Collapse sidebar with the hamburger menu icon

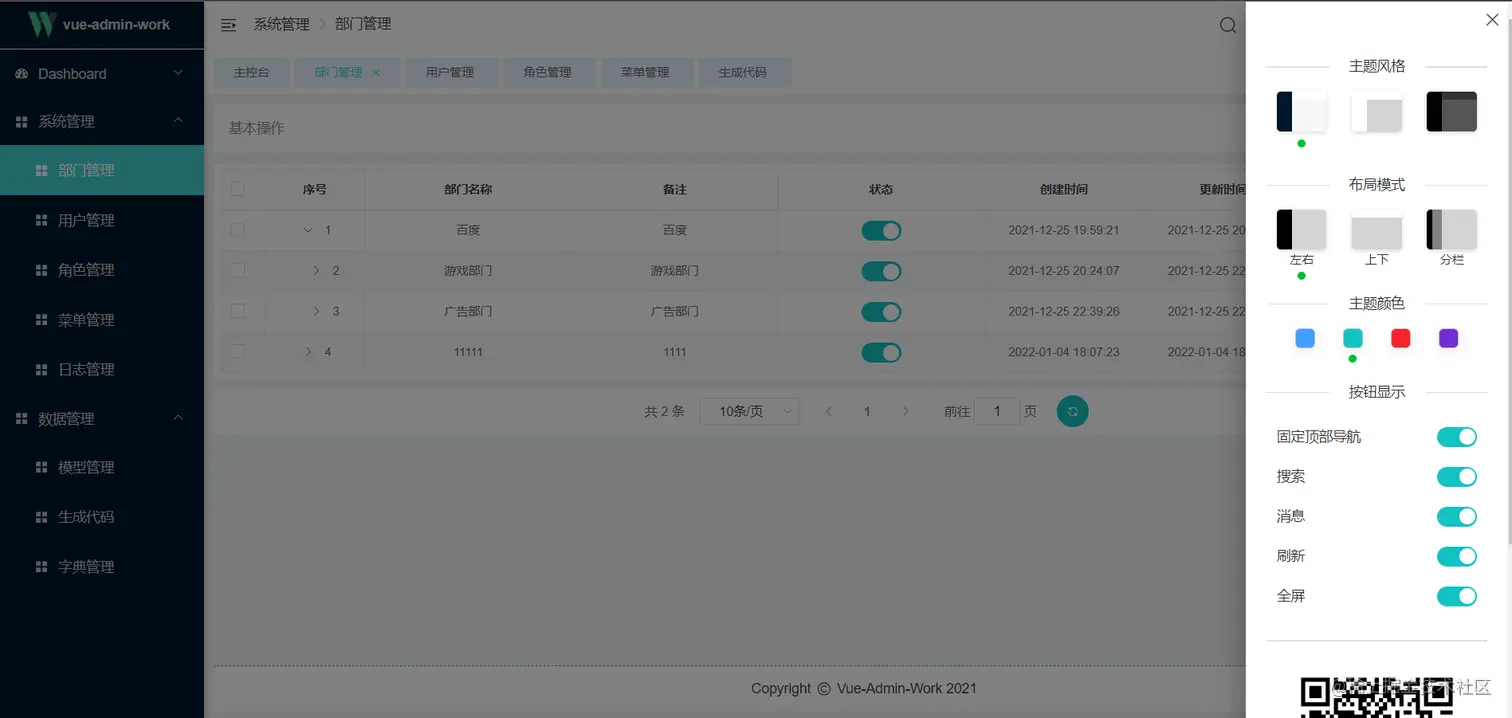228,25
